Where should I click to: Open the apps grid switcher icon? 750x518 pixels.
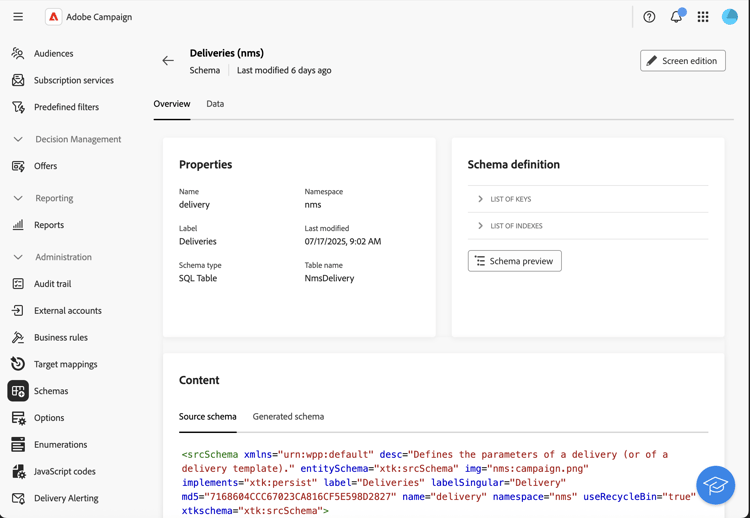[703, 17]
